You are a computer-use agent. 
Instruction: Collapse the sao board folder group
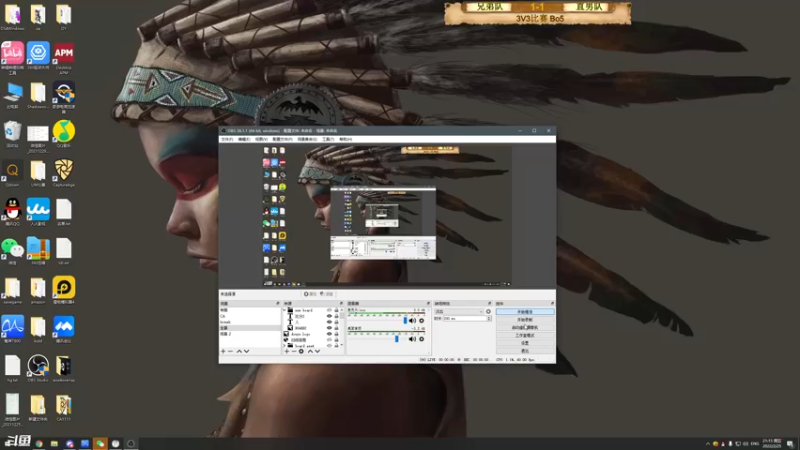click(x=285, y=310)
